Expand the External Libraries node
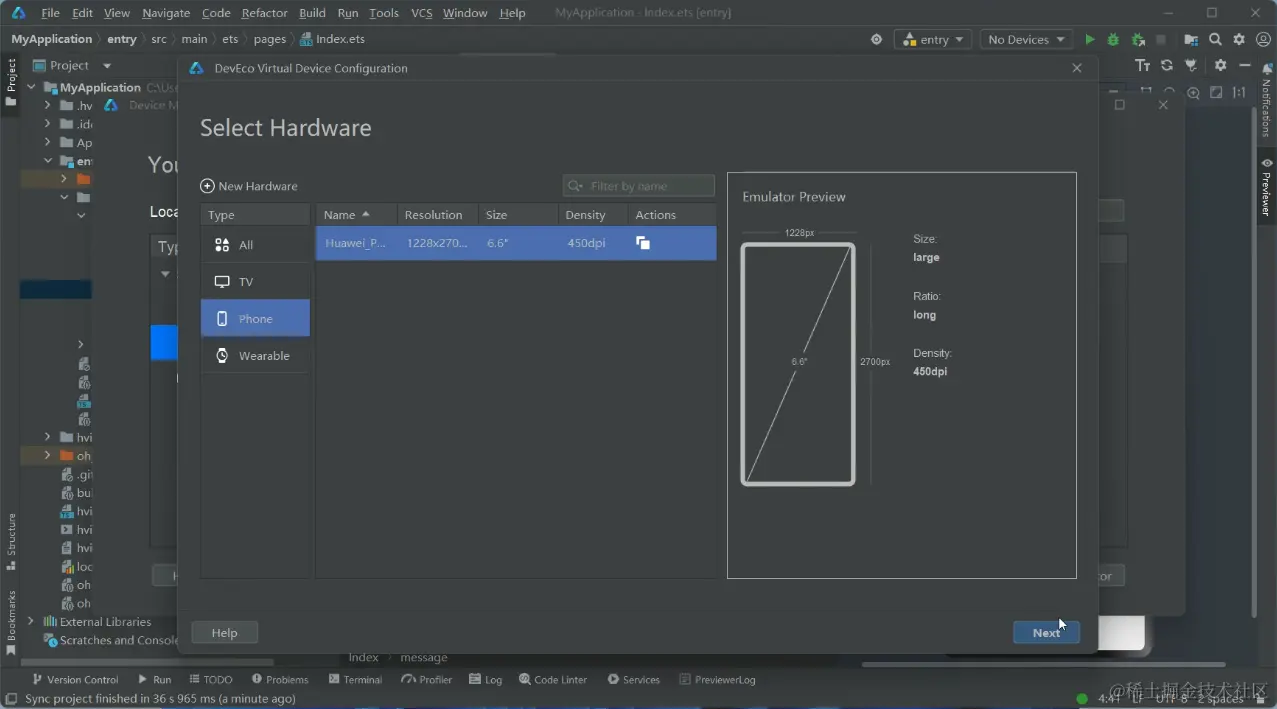The height and width of the screenshot is (709, 1277). click(x=31, y=622)
